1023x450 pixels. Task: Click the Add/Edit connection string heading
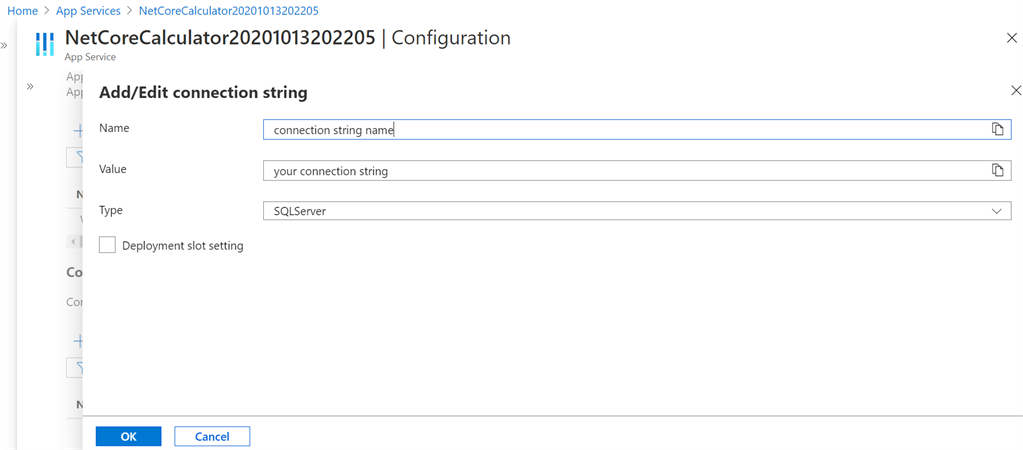tap(203, 93)
